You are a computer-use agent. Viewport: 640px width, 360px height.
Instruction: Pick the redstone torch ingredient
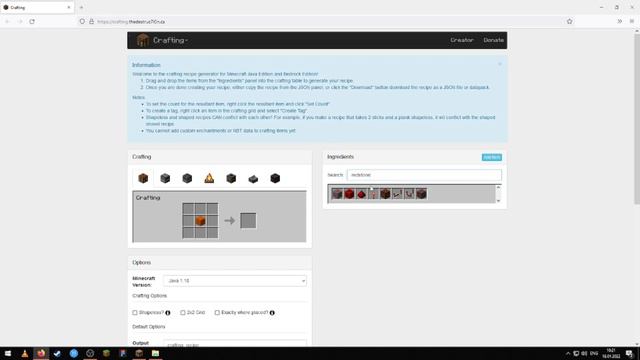click(373, 194)
